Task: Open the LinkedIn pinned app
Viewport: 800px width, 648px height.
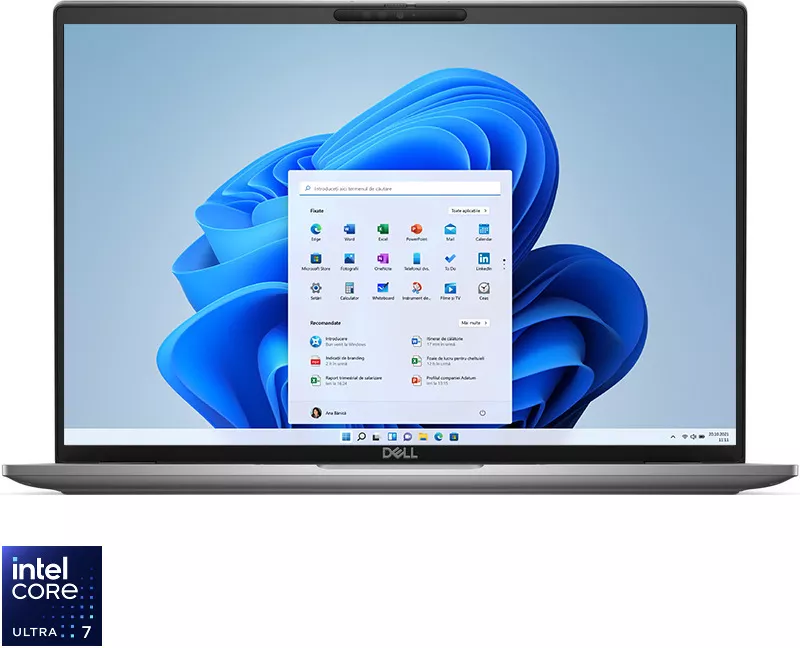Action: pos(484,261)
